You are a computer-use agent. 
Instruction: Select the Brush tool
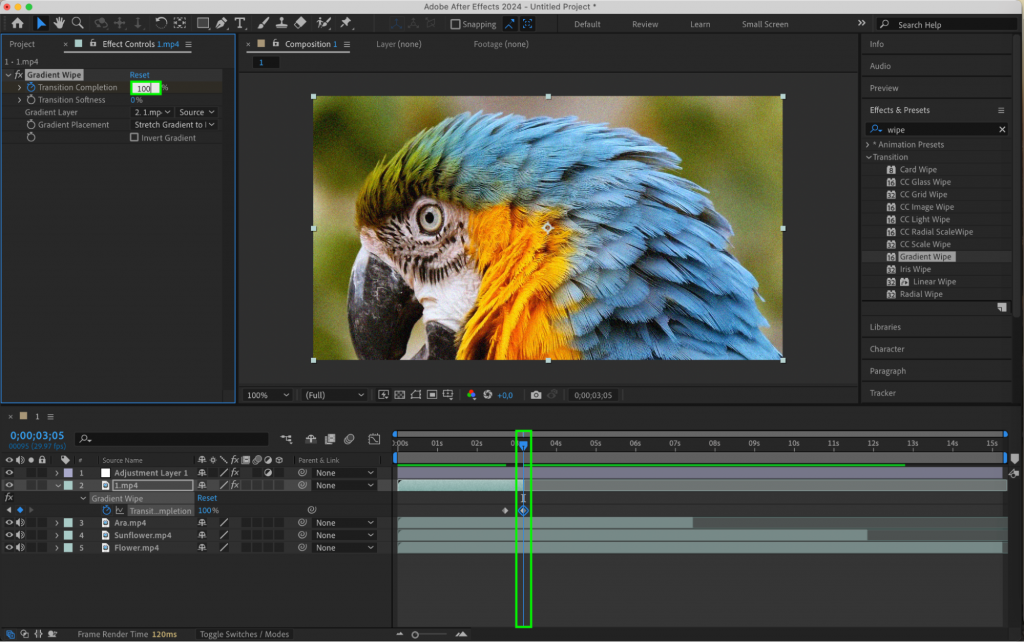pyautogui.click(x=263, y=23)
